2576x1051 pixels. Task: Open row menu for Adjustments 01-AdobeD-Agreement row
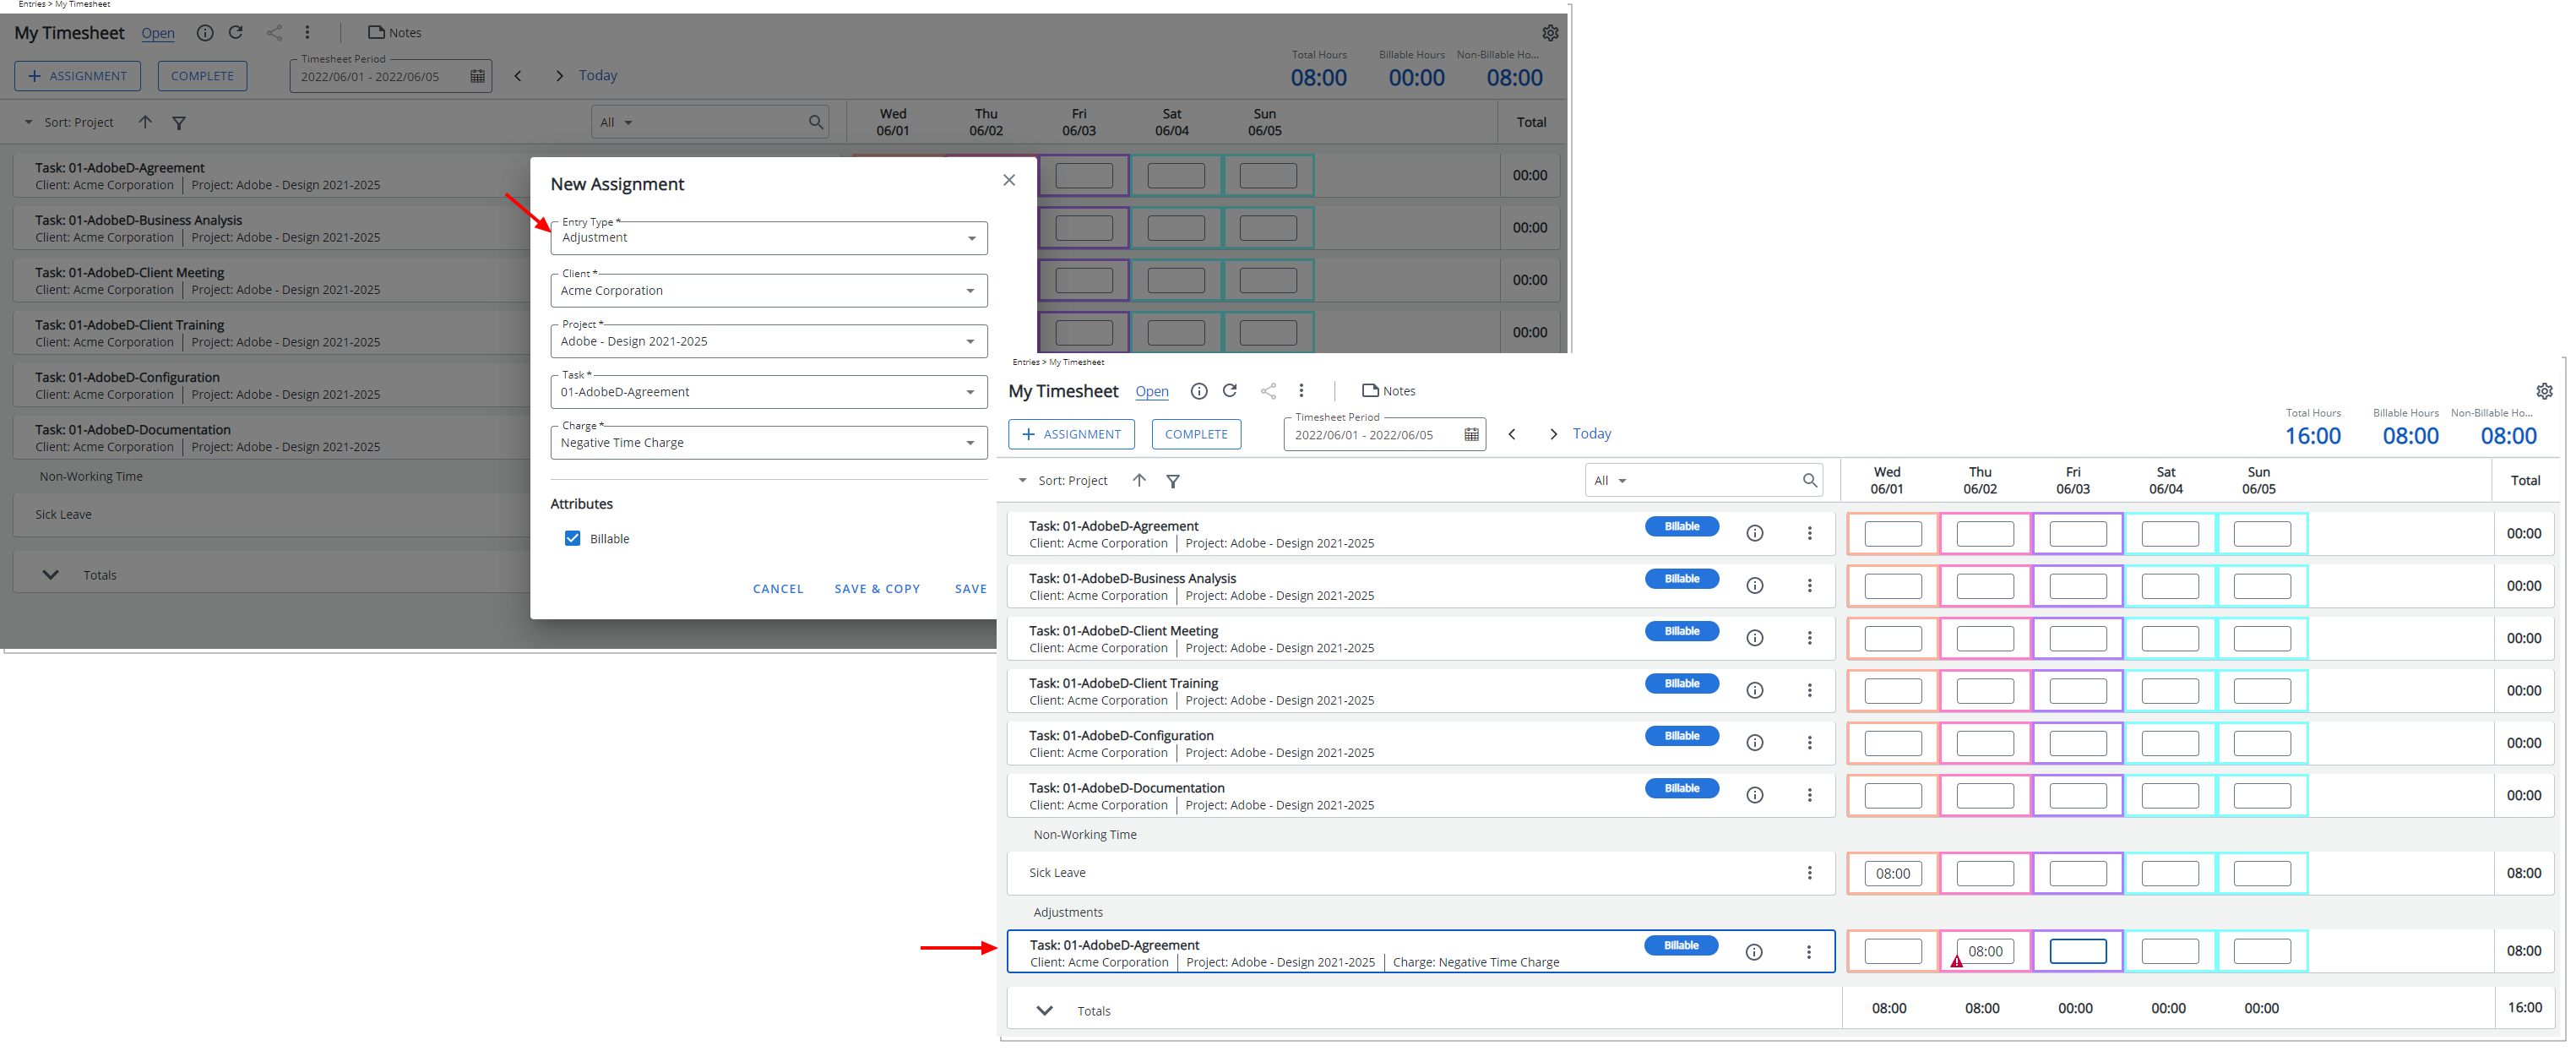(1808, 952)
